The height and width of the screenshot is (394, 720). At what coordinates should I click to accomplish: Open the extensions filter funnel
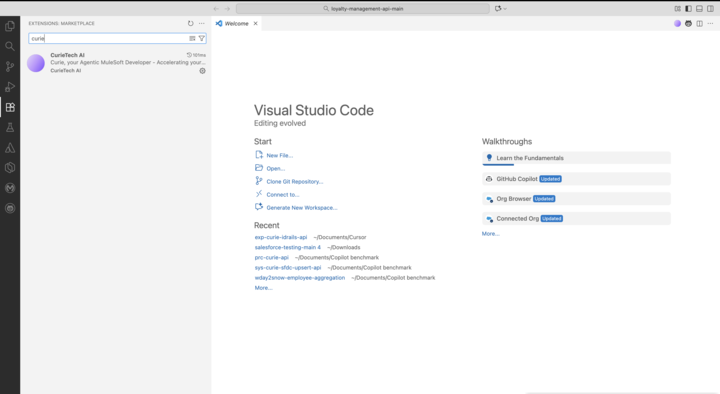click(202, 39)
